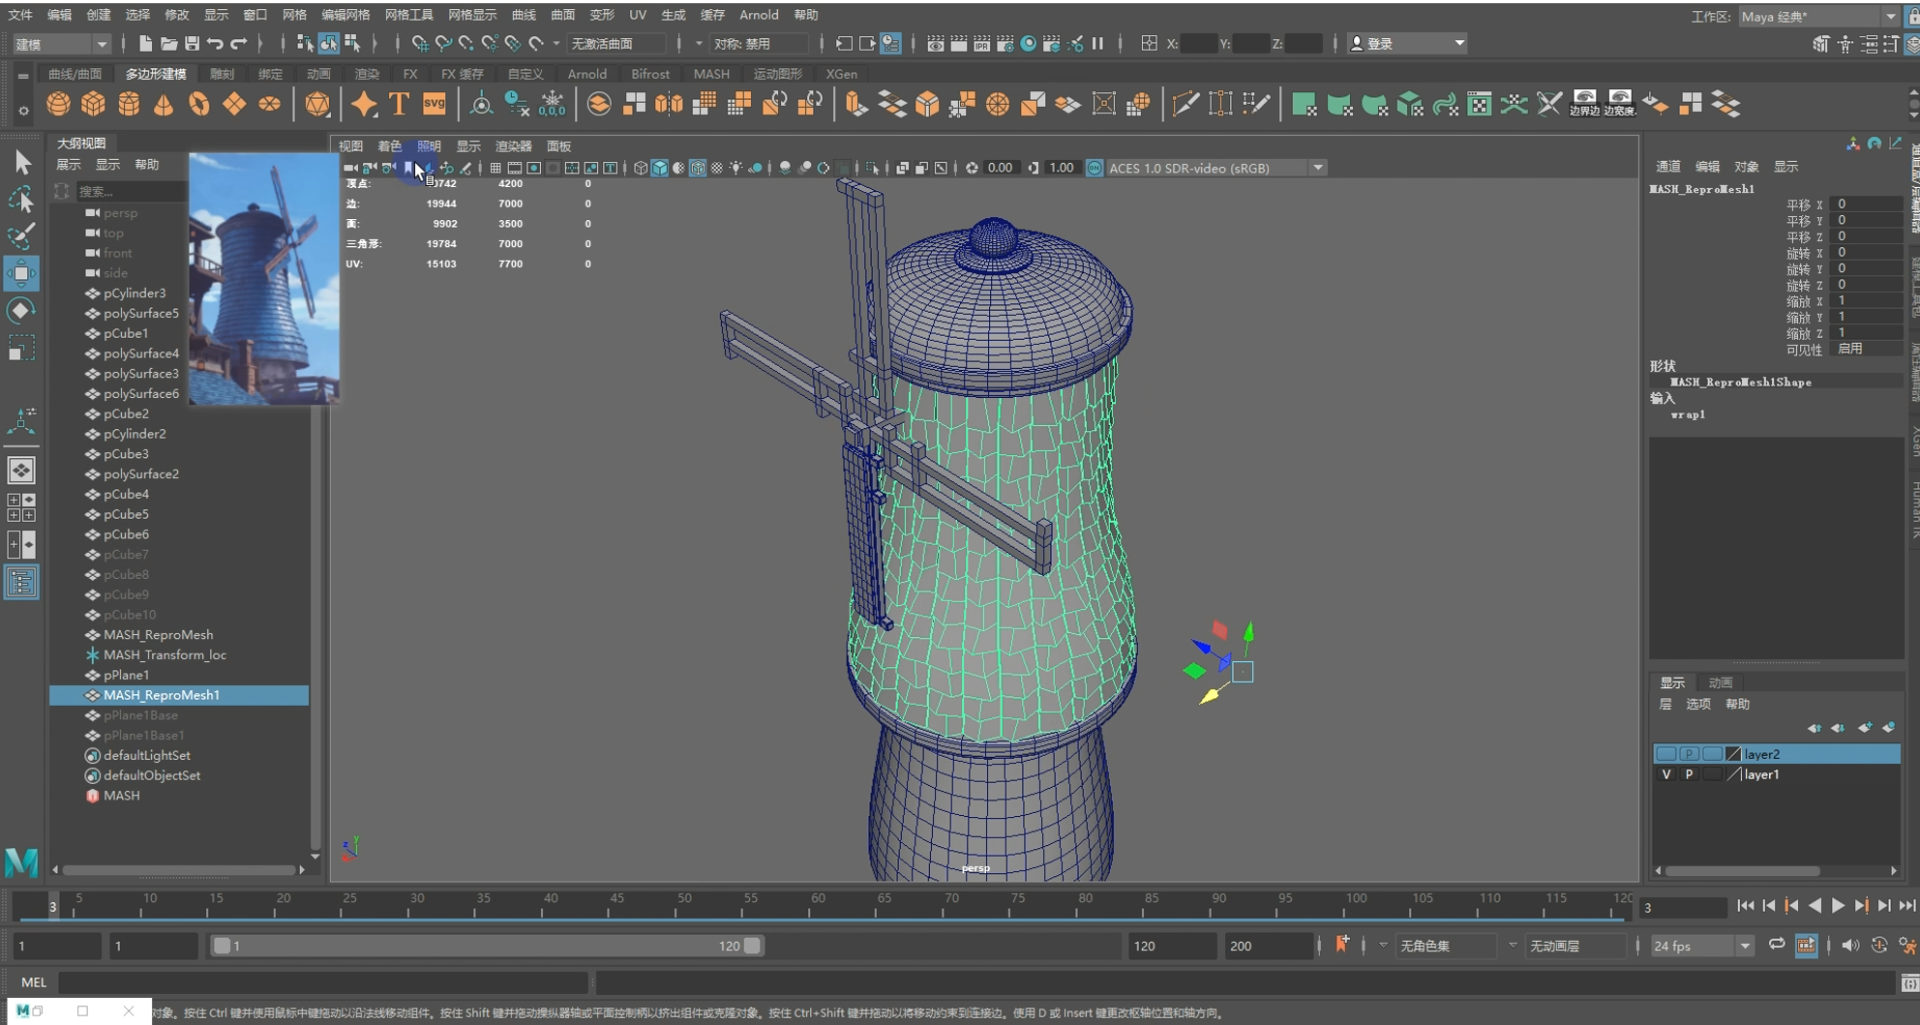1920x1025 pixels.
Task: Click the New scene icon
Action: click(x=145, y=43)
